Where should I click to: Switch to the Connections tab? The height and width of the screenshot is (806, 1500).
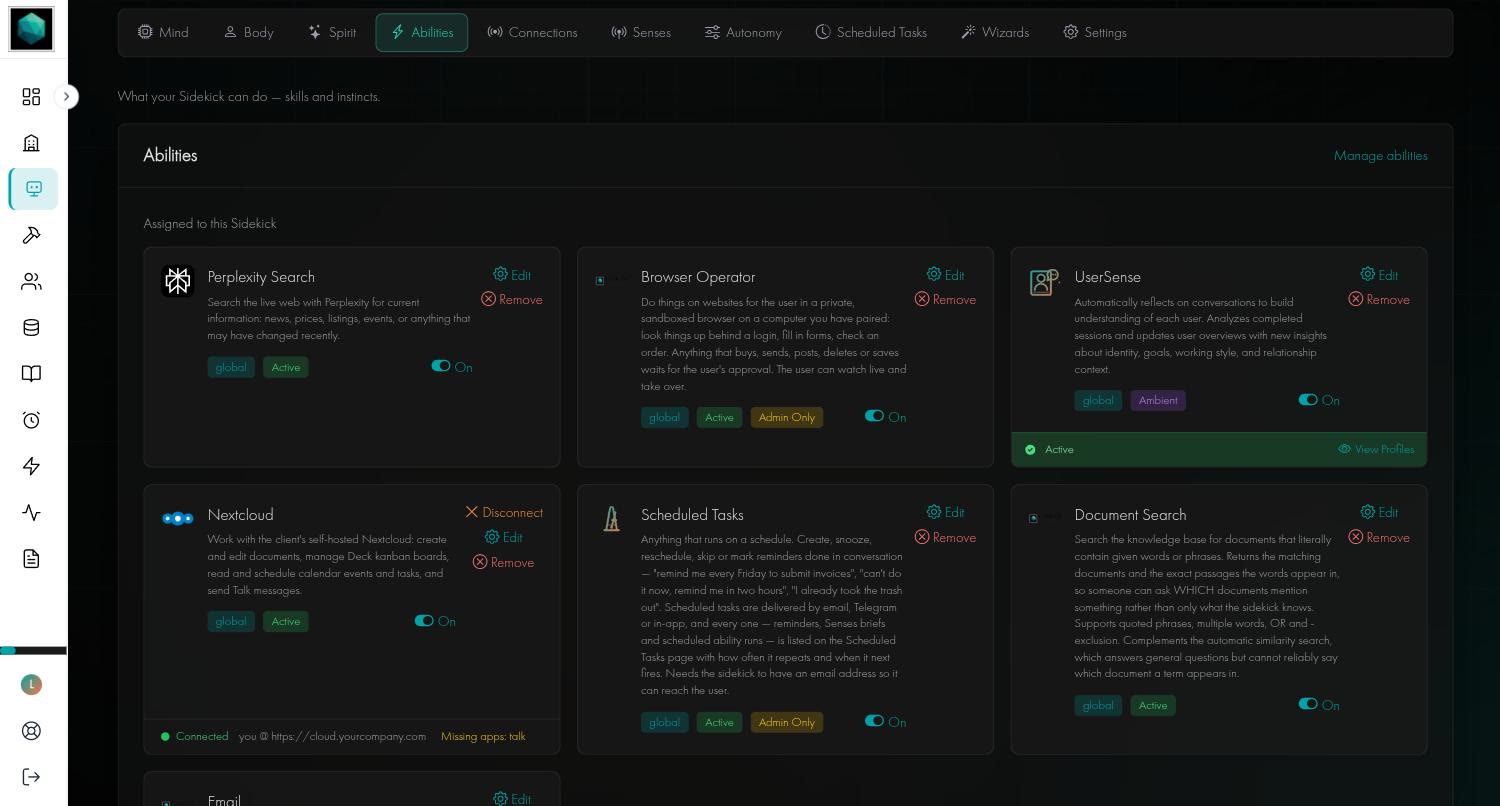532,32
